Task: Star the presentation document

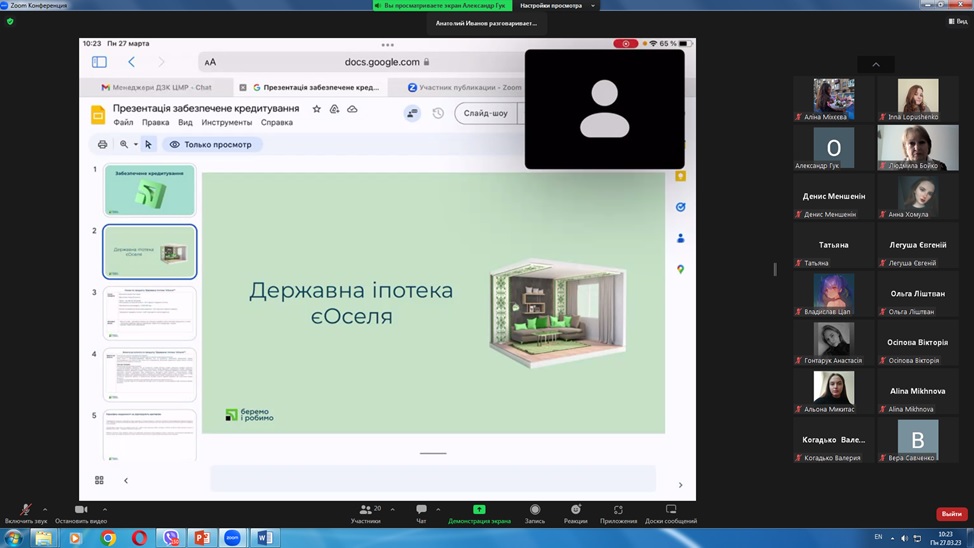Action: click(x=316, y=109)
